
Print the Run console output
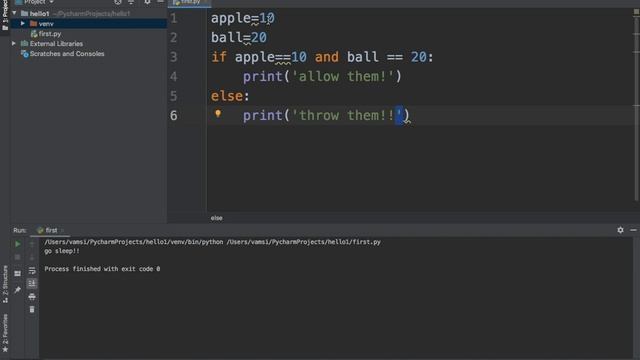click(x=32, y=297)
